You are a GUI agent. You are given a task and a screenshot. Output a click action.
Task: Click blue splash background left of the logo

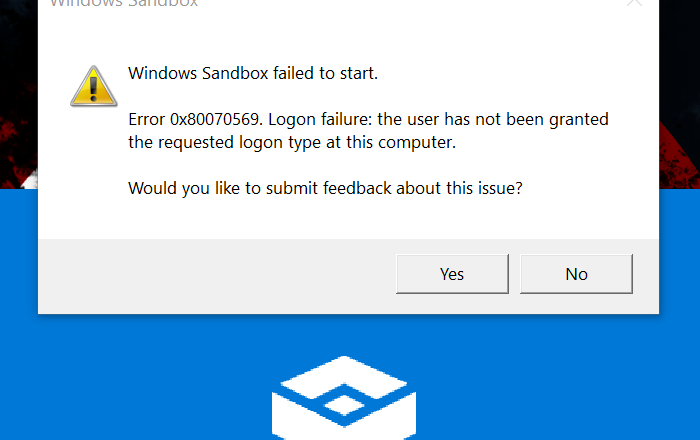[130, 380]
